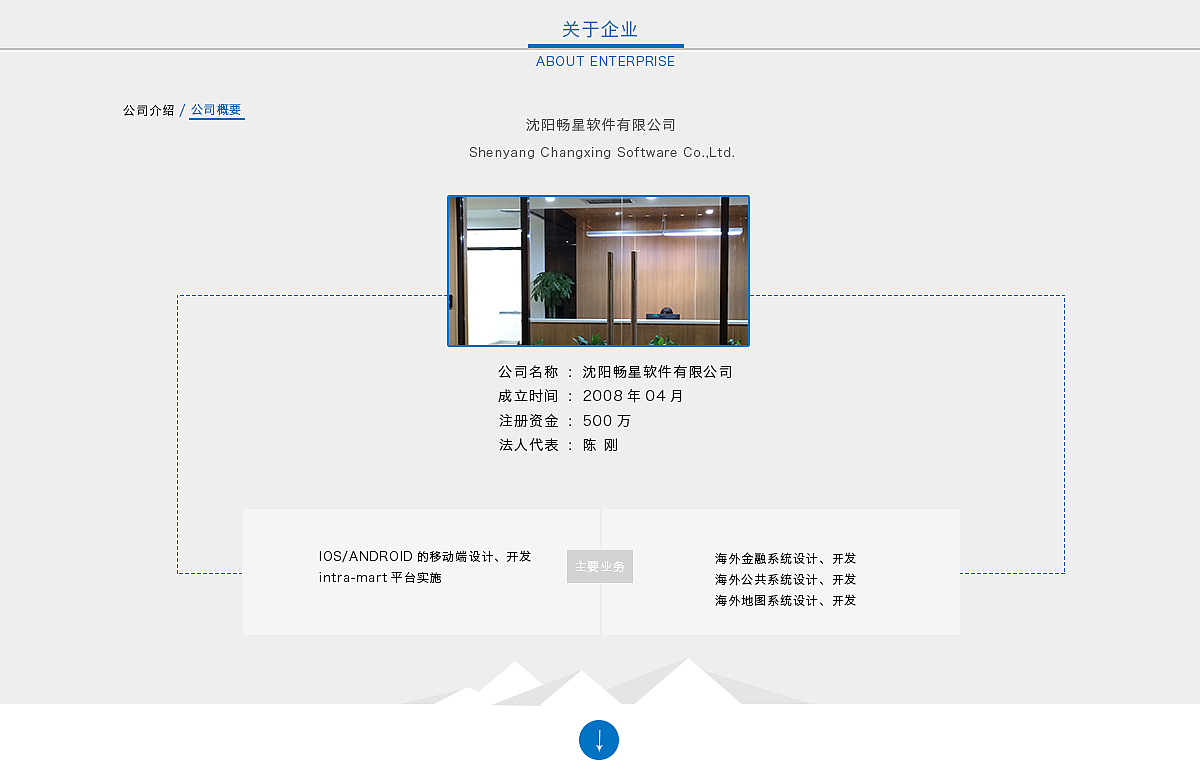Viewport: 1200px width, 768px height.
Task: Open the 关于企业 section tab
Action: 604,28
